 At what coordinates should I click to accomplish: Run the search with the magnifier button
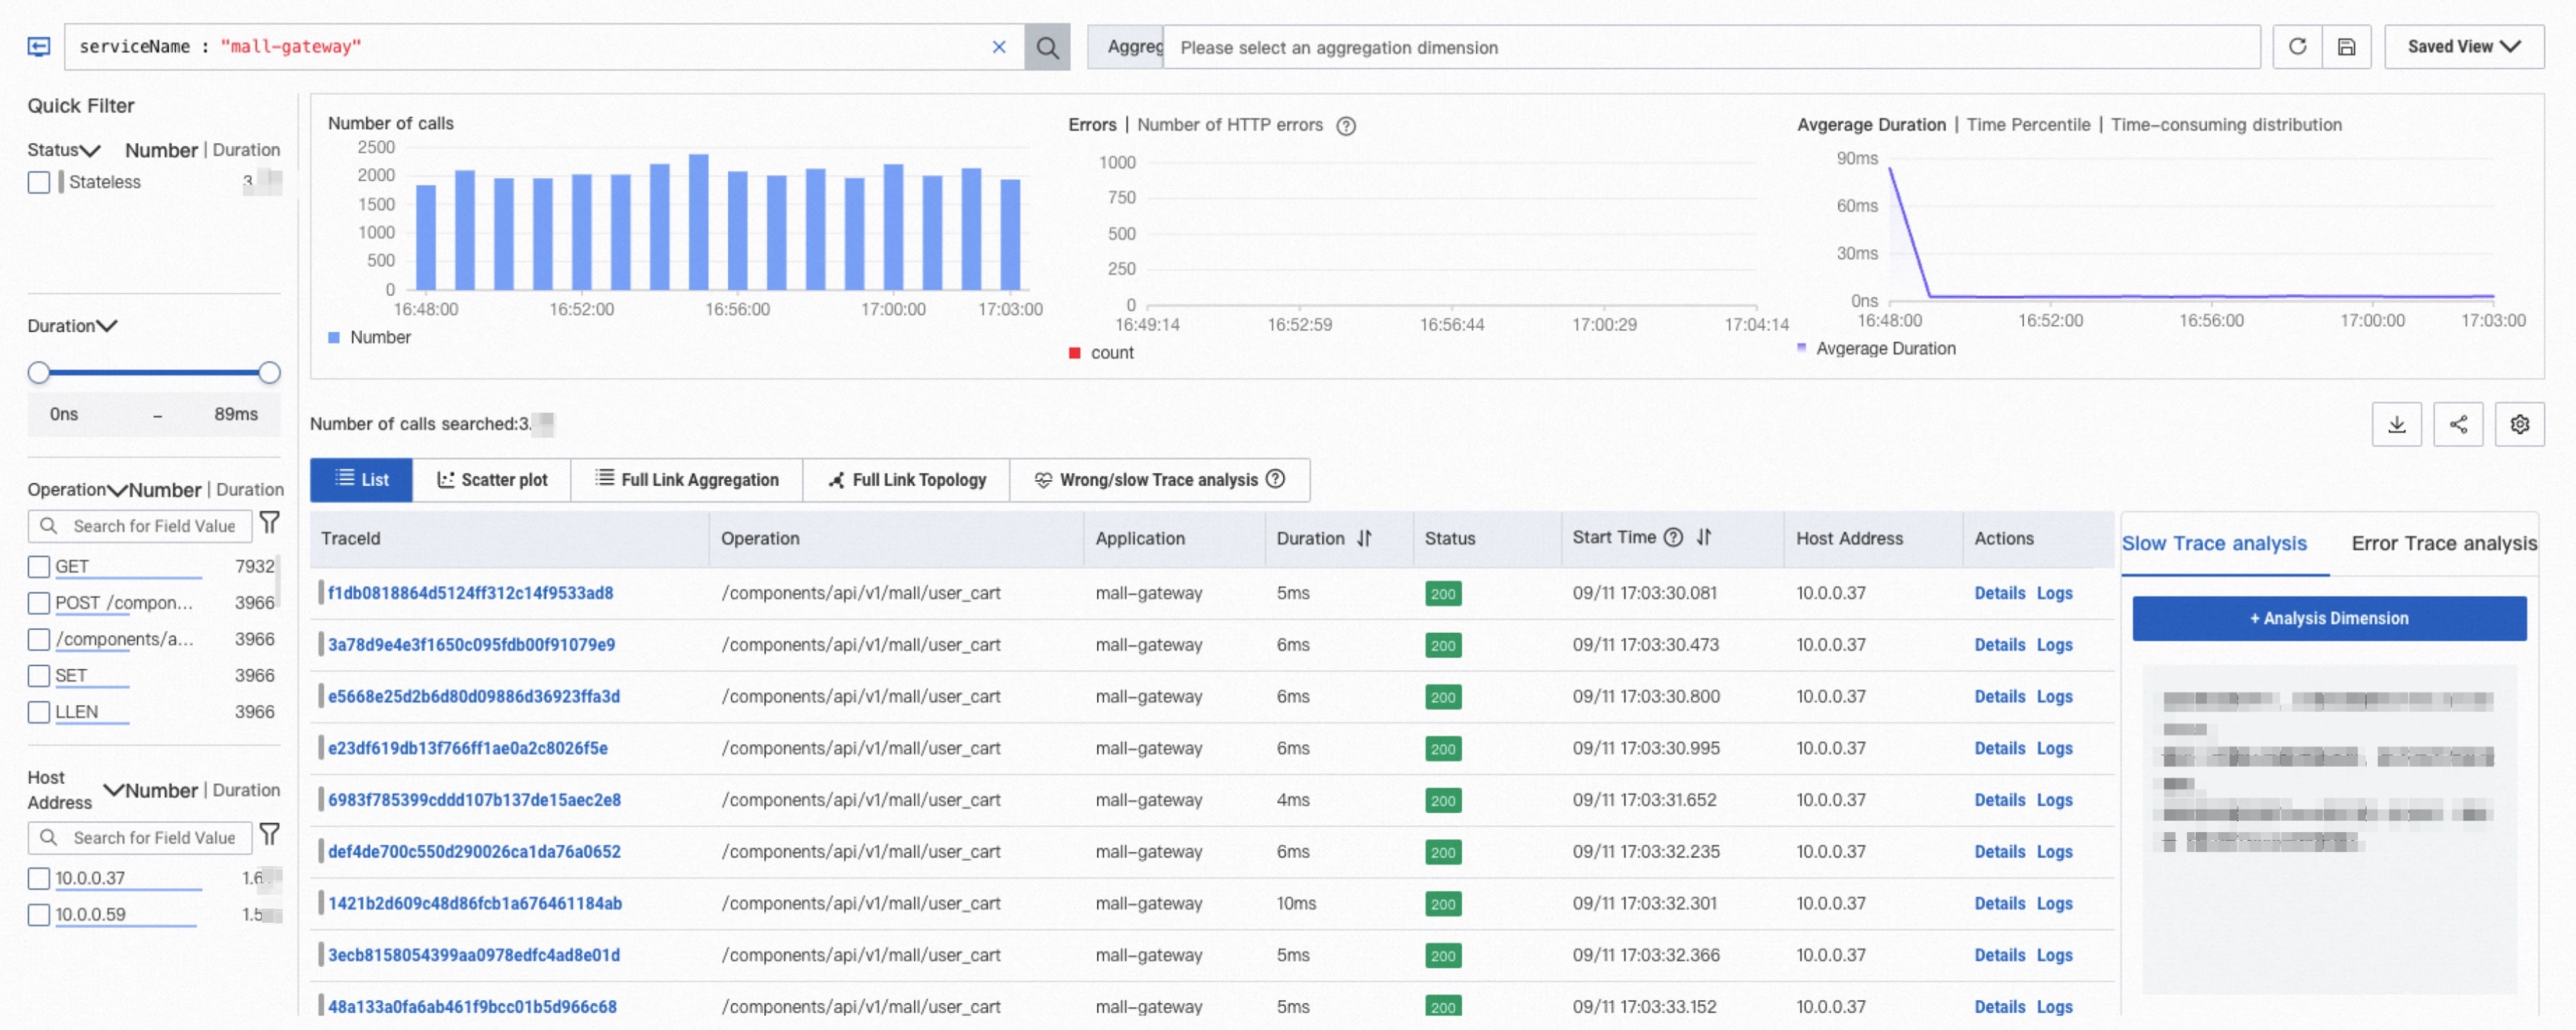[x=1047, y=47]
